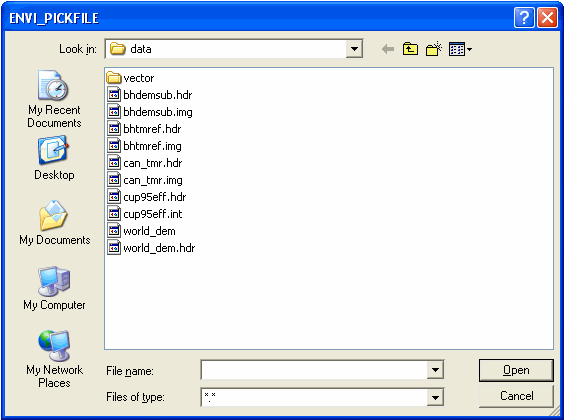The width and height of the screenshot is (564, 420).
Task: Select file bhdemsub.img
Action: 150,112
